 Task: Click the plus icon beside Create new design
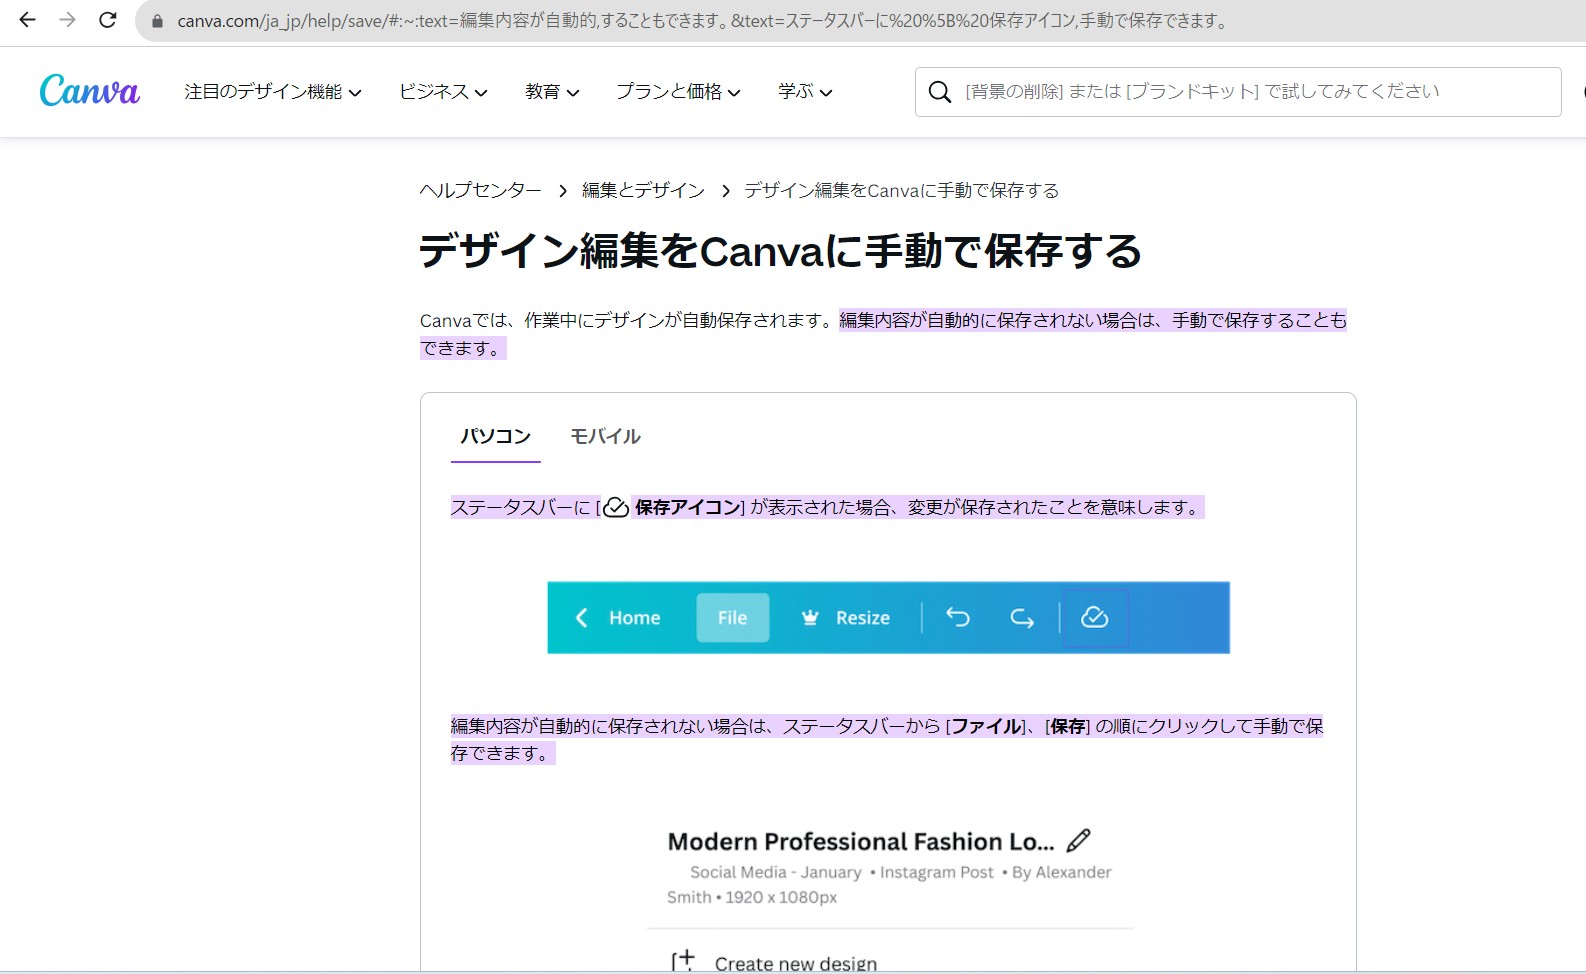click(x=683, y=961)
